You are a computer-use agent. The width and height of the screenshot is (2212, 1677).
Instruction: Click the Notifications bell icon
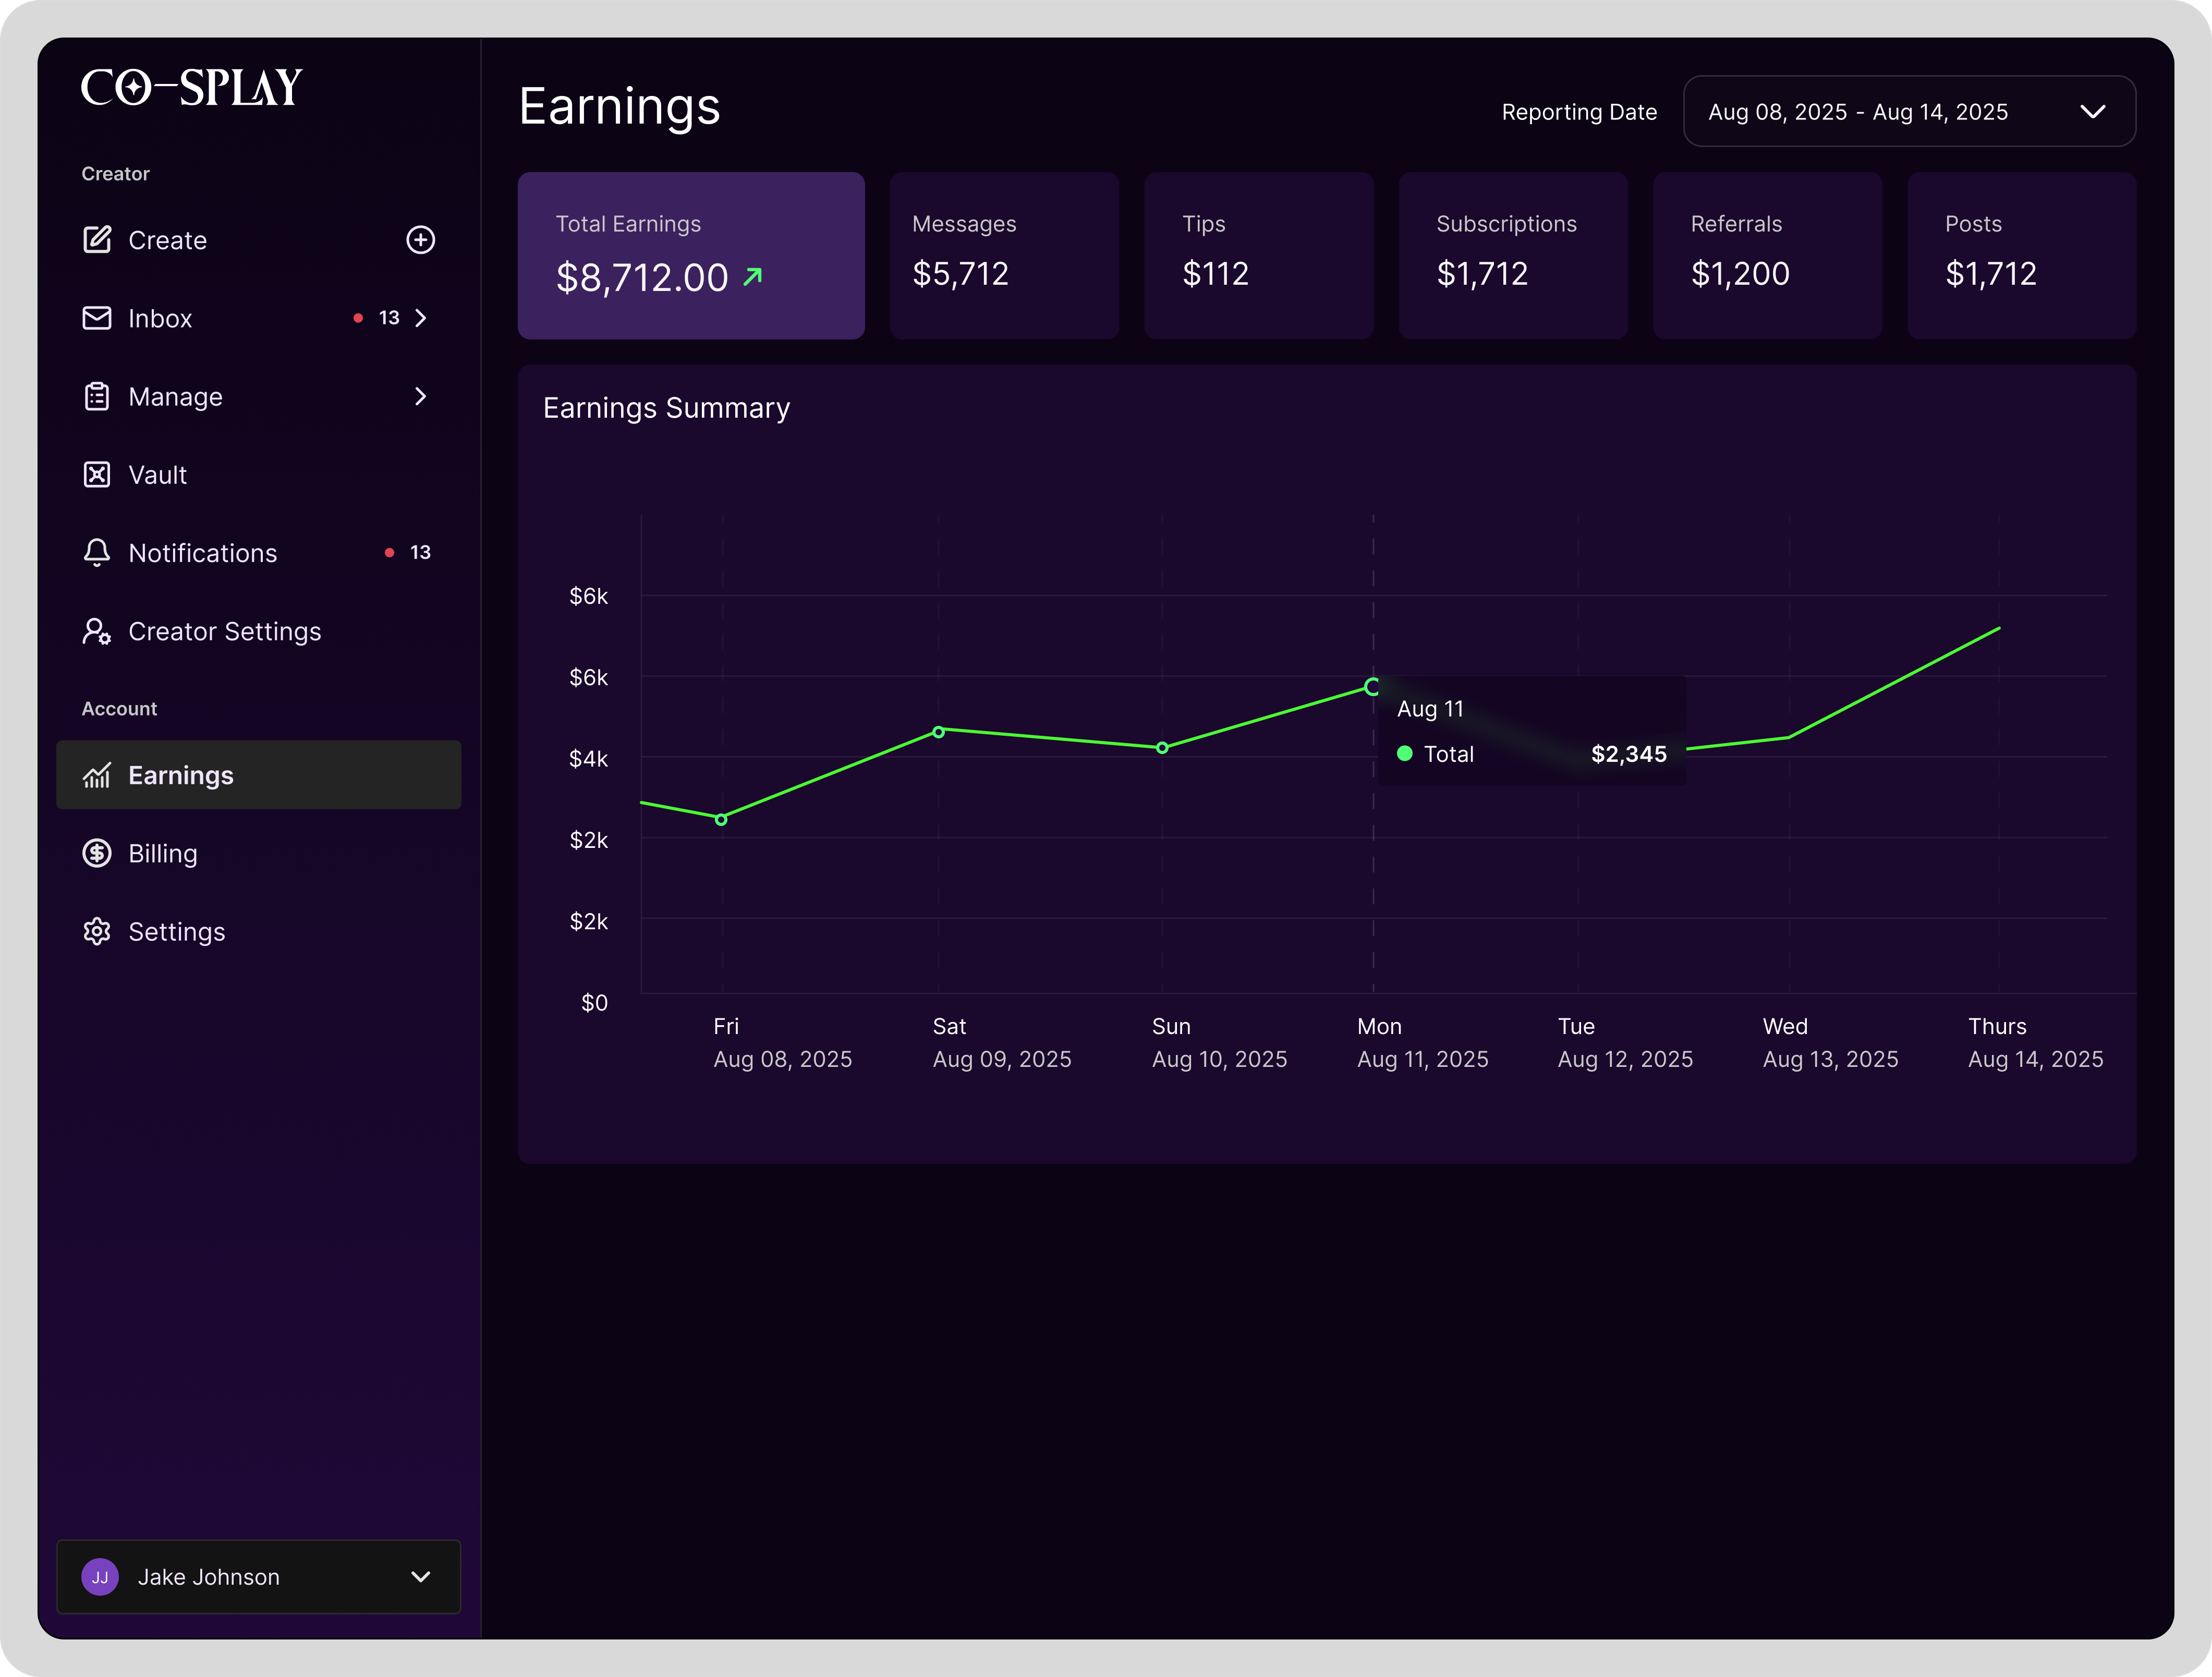pos(97,553)
